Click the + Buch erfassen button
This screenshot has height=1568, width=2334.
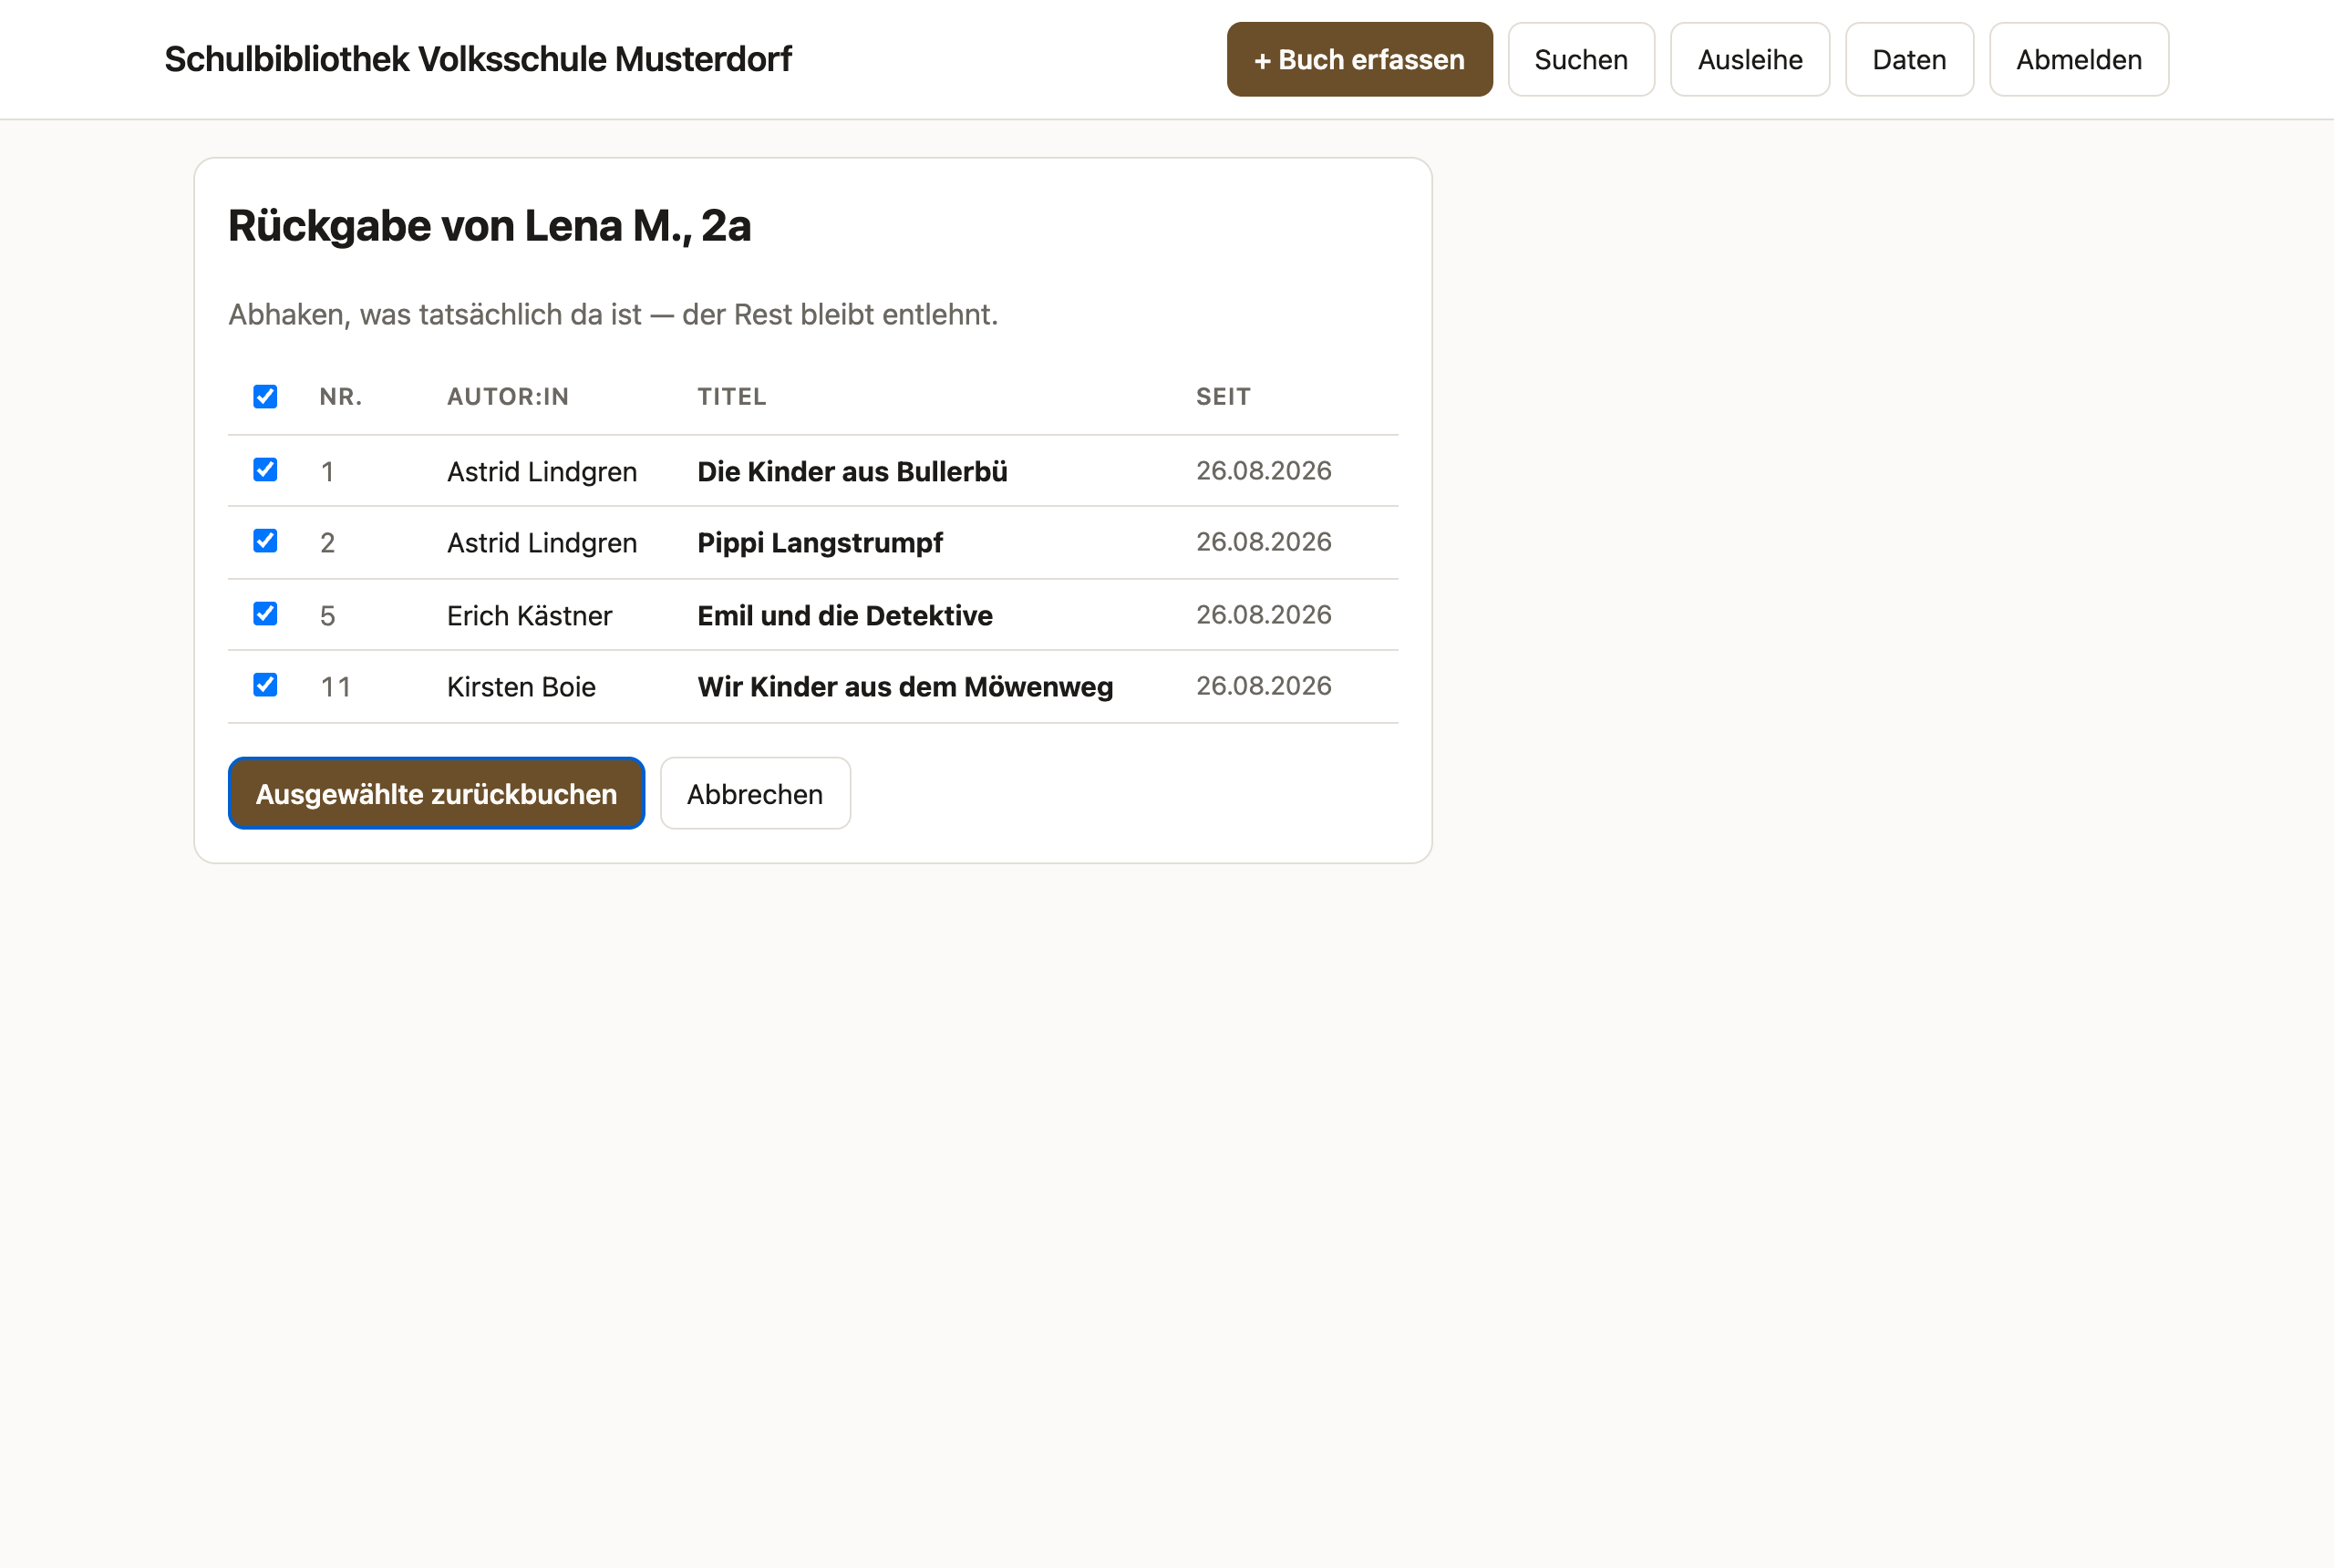[x=1359, y=59]
